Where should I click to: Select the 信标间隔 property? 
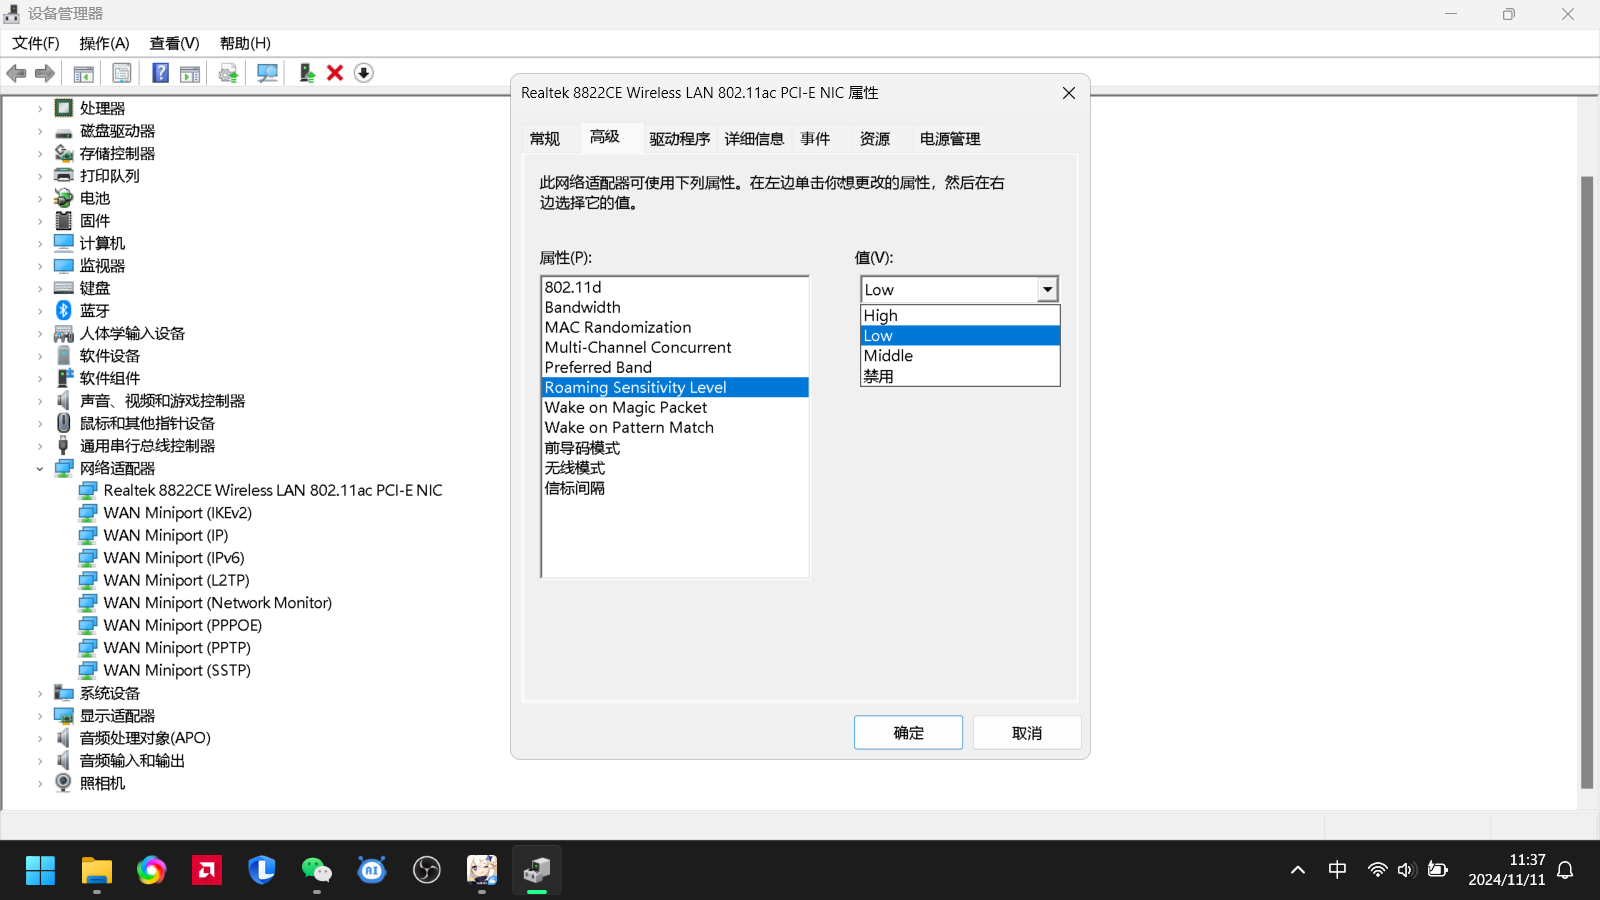(x=675, y=488)
